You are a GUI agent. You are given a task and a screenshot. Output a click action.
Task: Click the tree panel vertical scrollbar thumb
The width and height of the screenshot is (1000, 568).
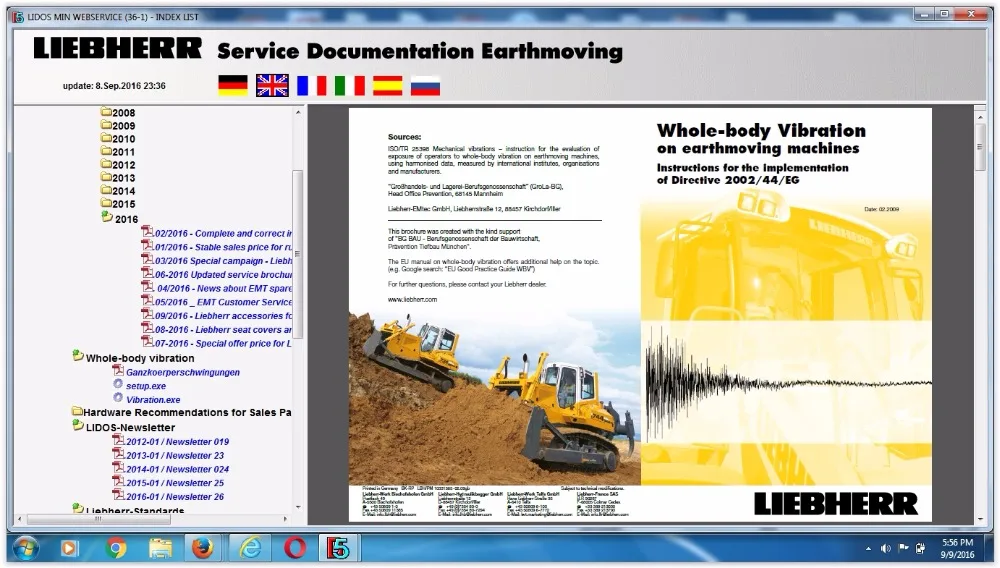(298, 254)
